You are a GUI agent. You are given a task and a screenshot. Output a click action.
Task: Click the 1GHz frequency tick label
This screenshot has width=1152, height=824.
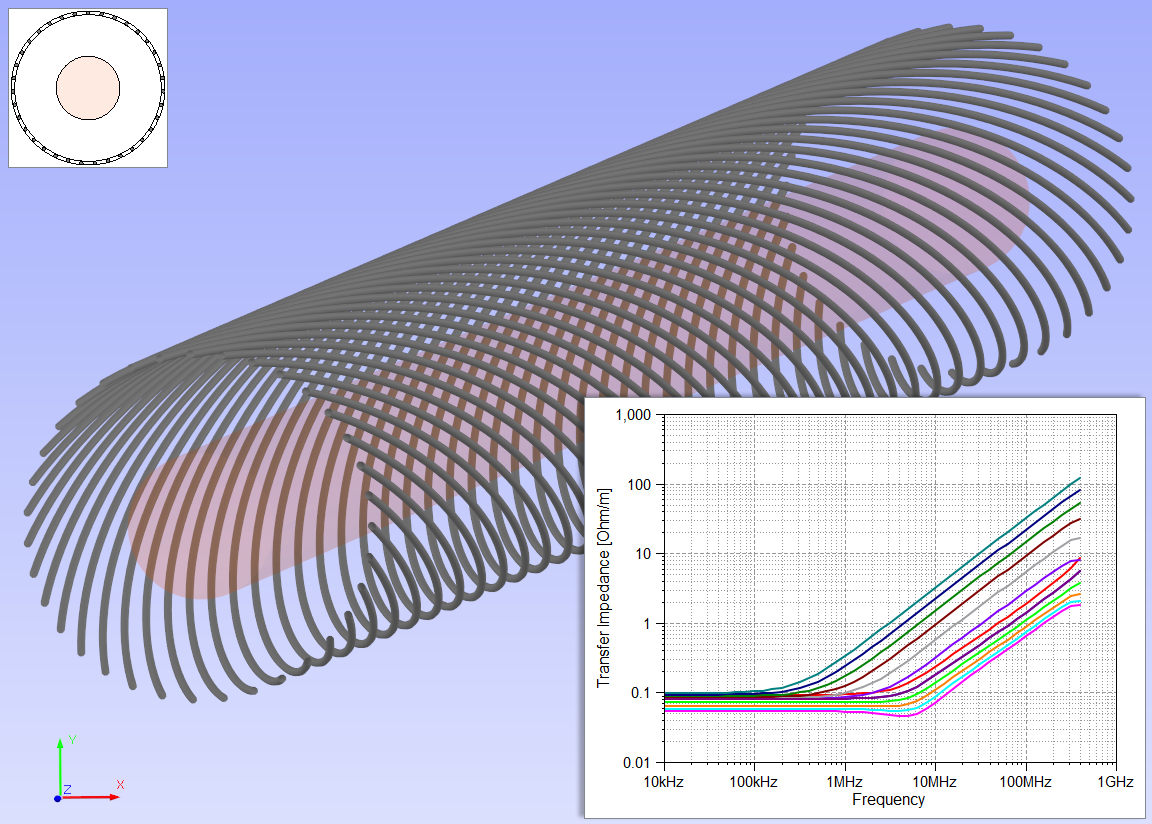[1115, 782]
